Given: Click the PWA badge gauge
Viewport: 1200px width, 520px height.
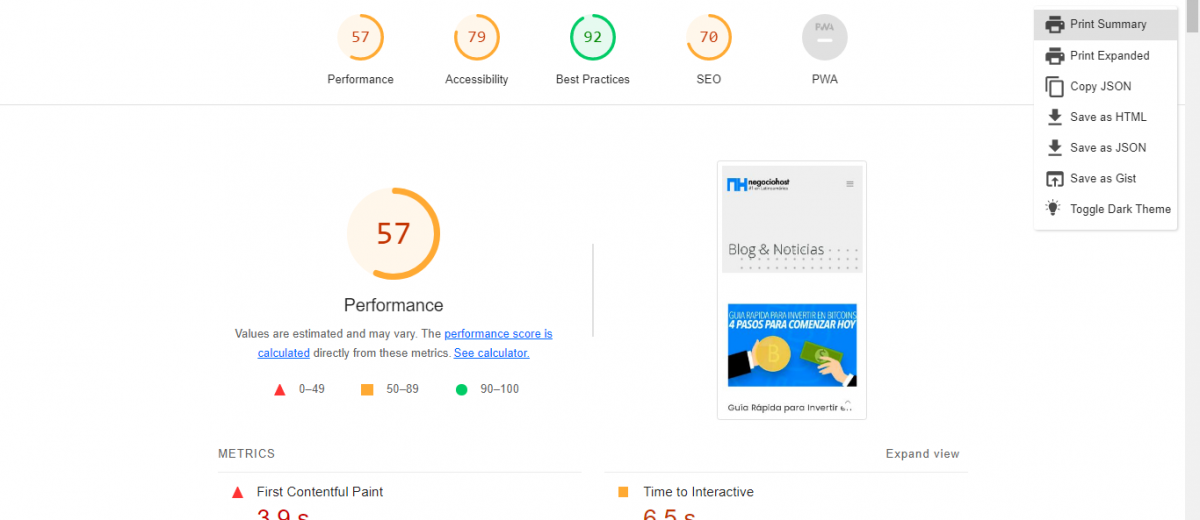Looking at the screenshot, I should tap(824, 38).
